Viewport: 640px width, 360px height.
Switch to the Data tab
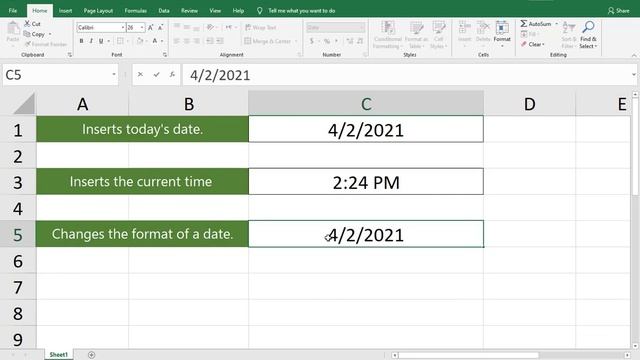pyautogui.click(x=164, y=11)
